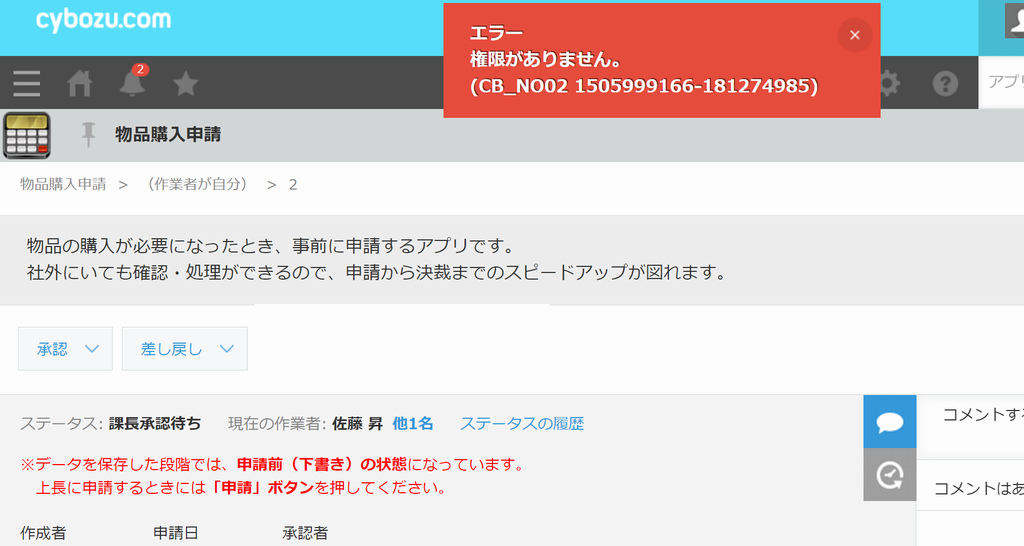Screen dimensions: 1024x546
Task: Open the help question mark icon
Action: [945, 84]
